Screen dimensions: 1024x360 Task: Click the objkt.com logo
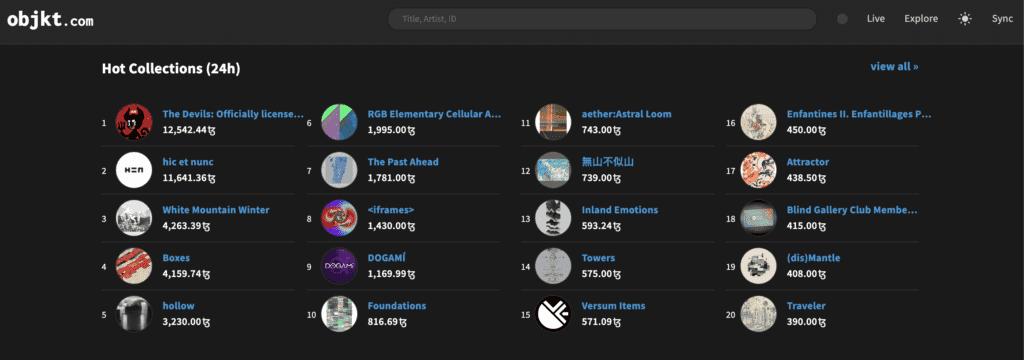tap(50, 20)
